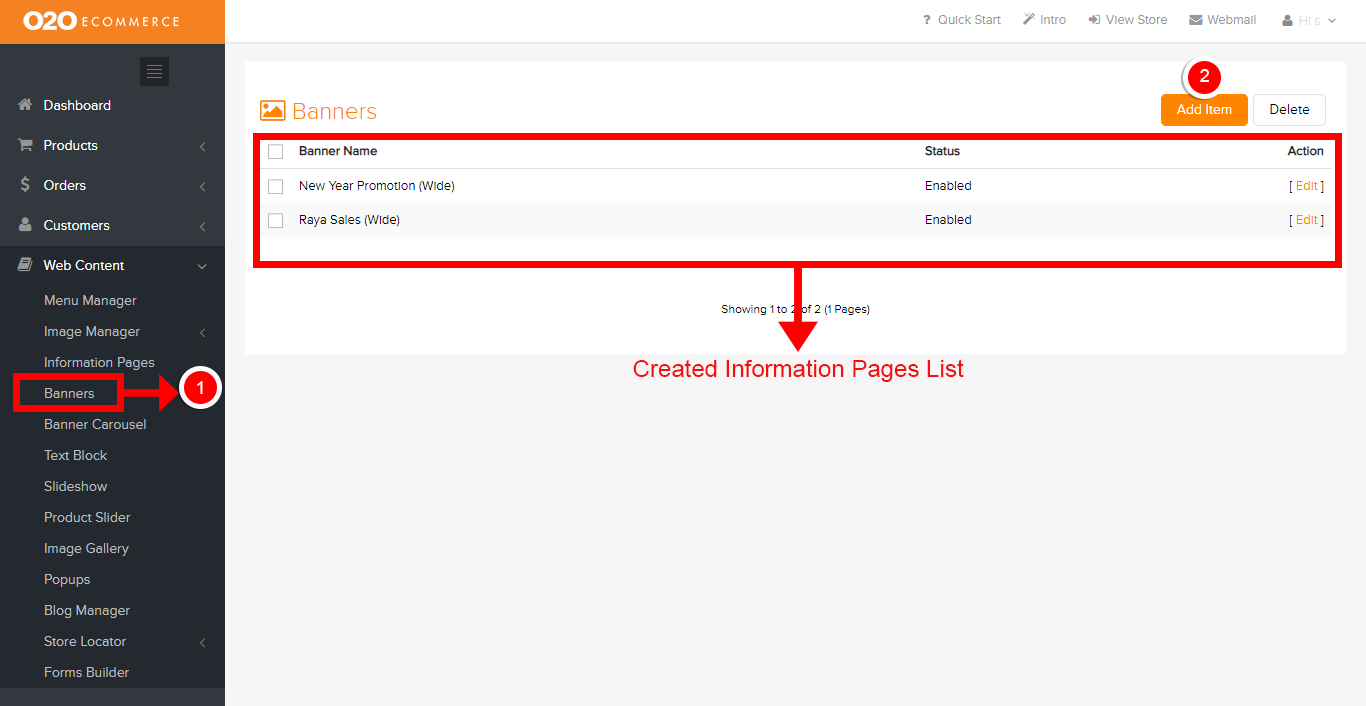Expand the Store Locator submenu chevron
The height and width of the screenshot is (706, 1366).
tap(202, 642)
